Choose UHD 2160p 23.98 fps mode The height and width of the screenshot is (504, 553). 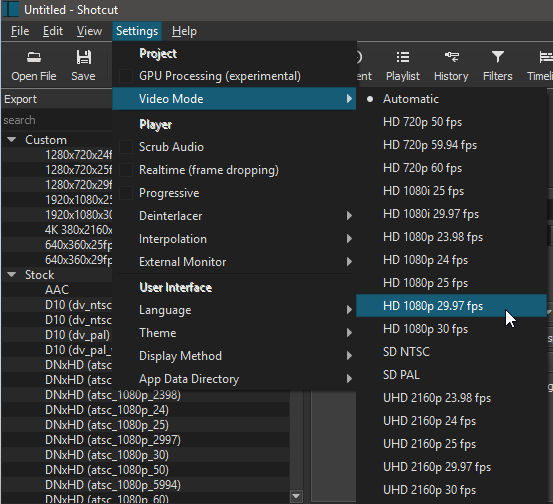click(x=451, y=398)
